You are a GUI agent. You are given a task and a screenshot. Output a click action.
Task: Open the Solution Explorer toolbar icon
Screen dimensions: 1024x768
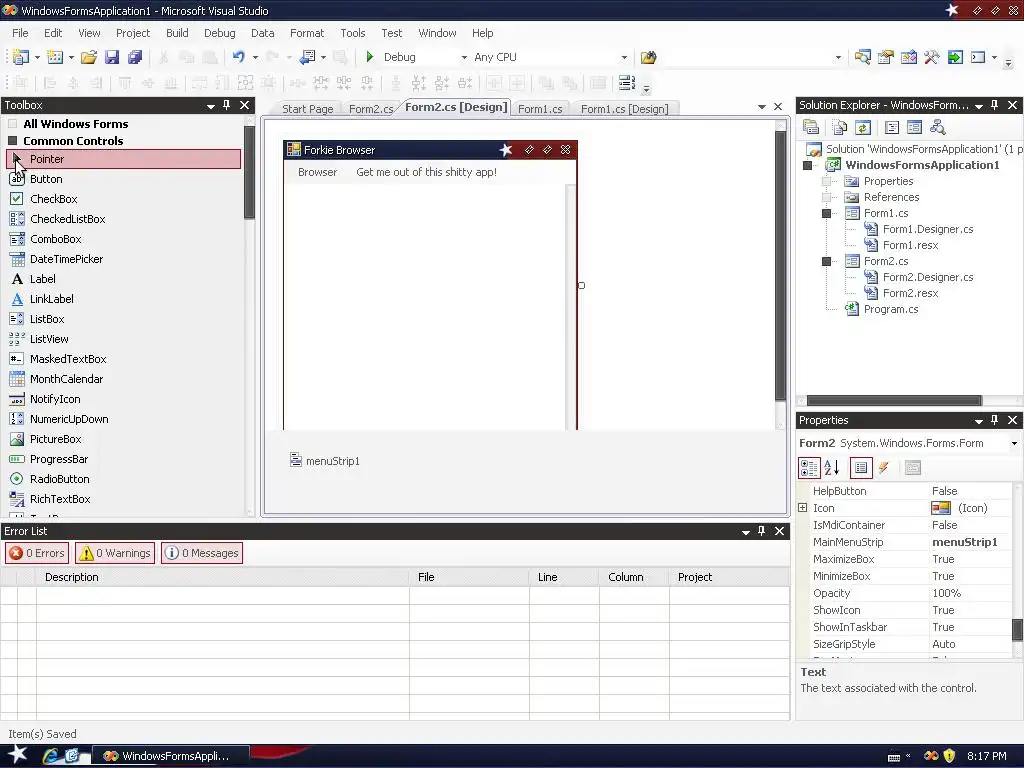point(862,57)
